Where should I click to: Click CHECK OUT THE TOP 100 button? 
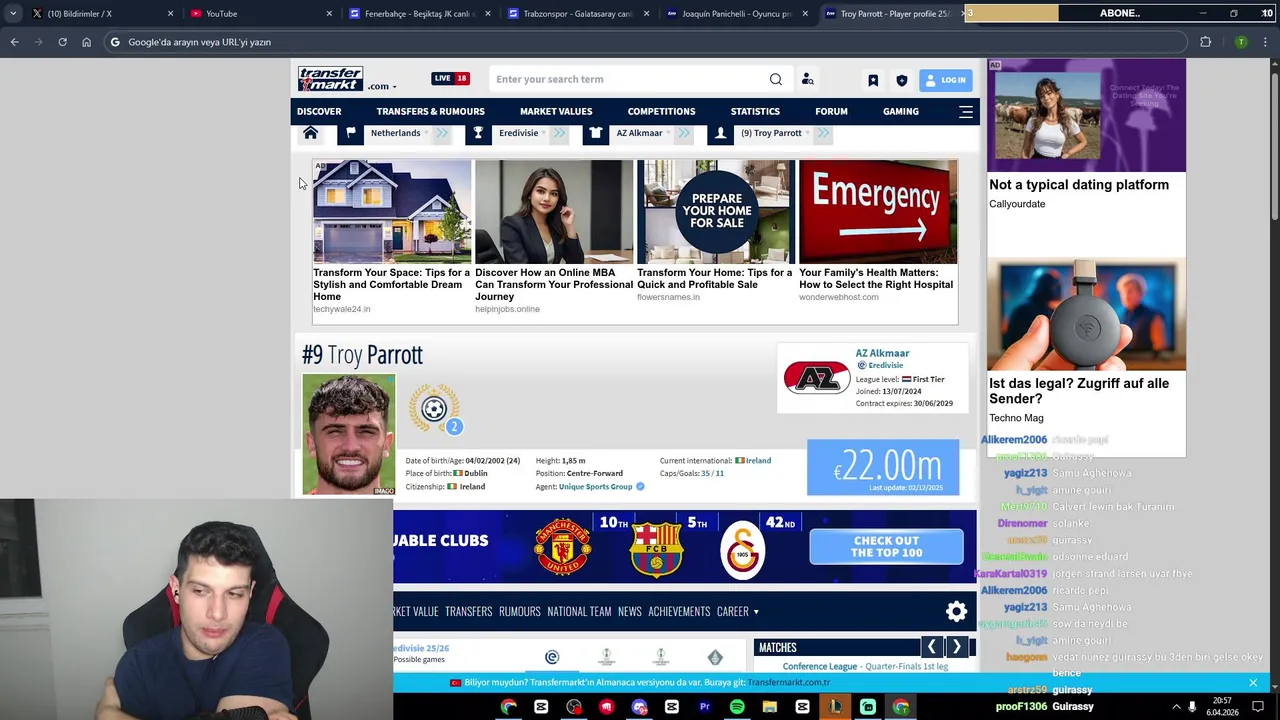[x=886, y=547]
